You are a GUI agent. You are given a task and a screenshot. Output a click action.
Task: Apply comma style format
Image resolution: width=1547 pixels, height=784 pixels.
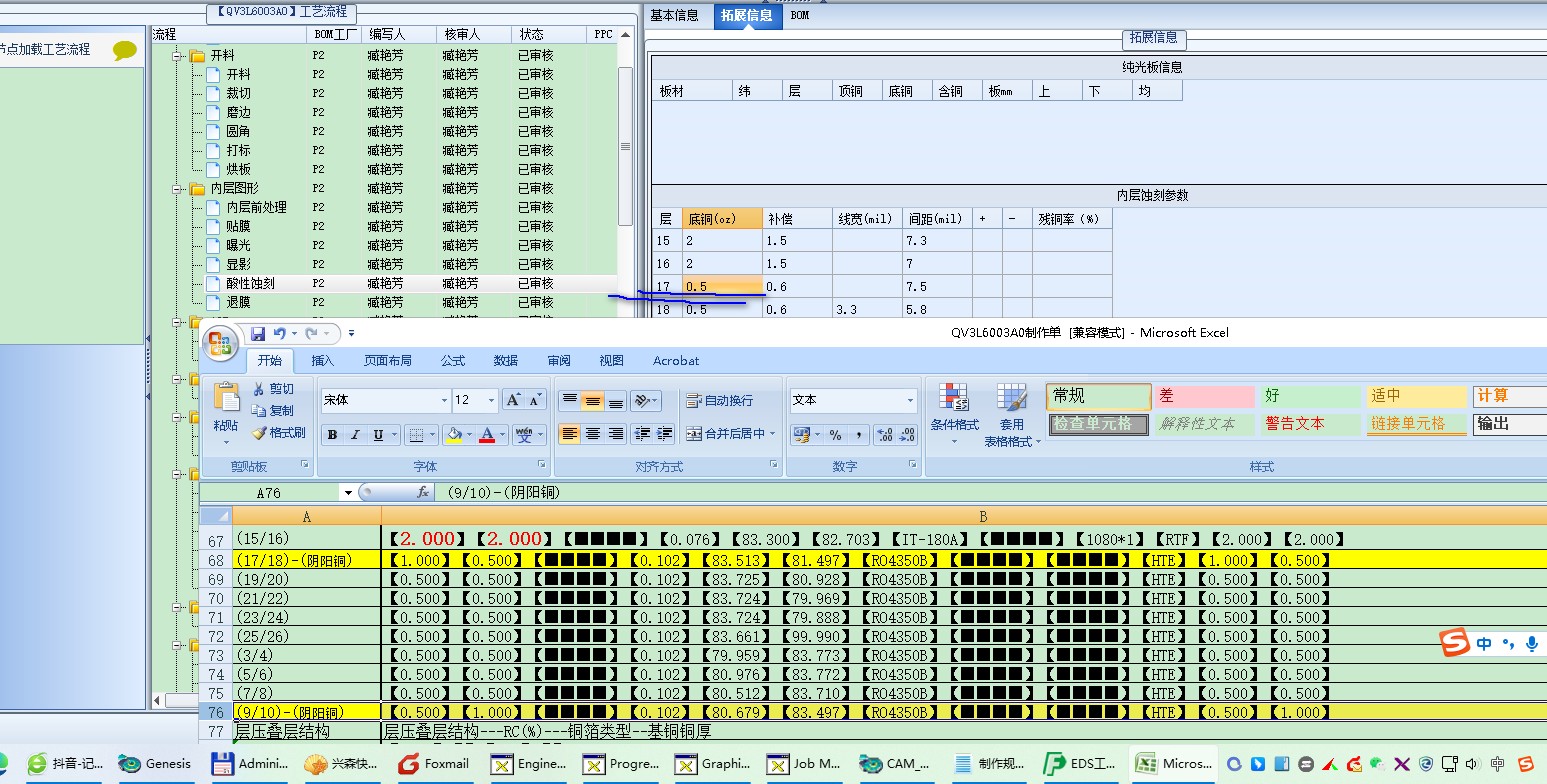(x=859, y=435)
